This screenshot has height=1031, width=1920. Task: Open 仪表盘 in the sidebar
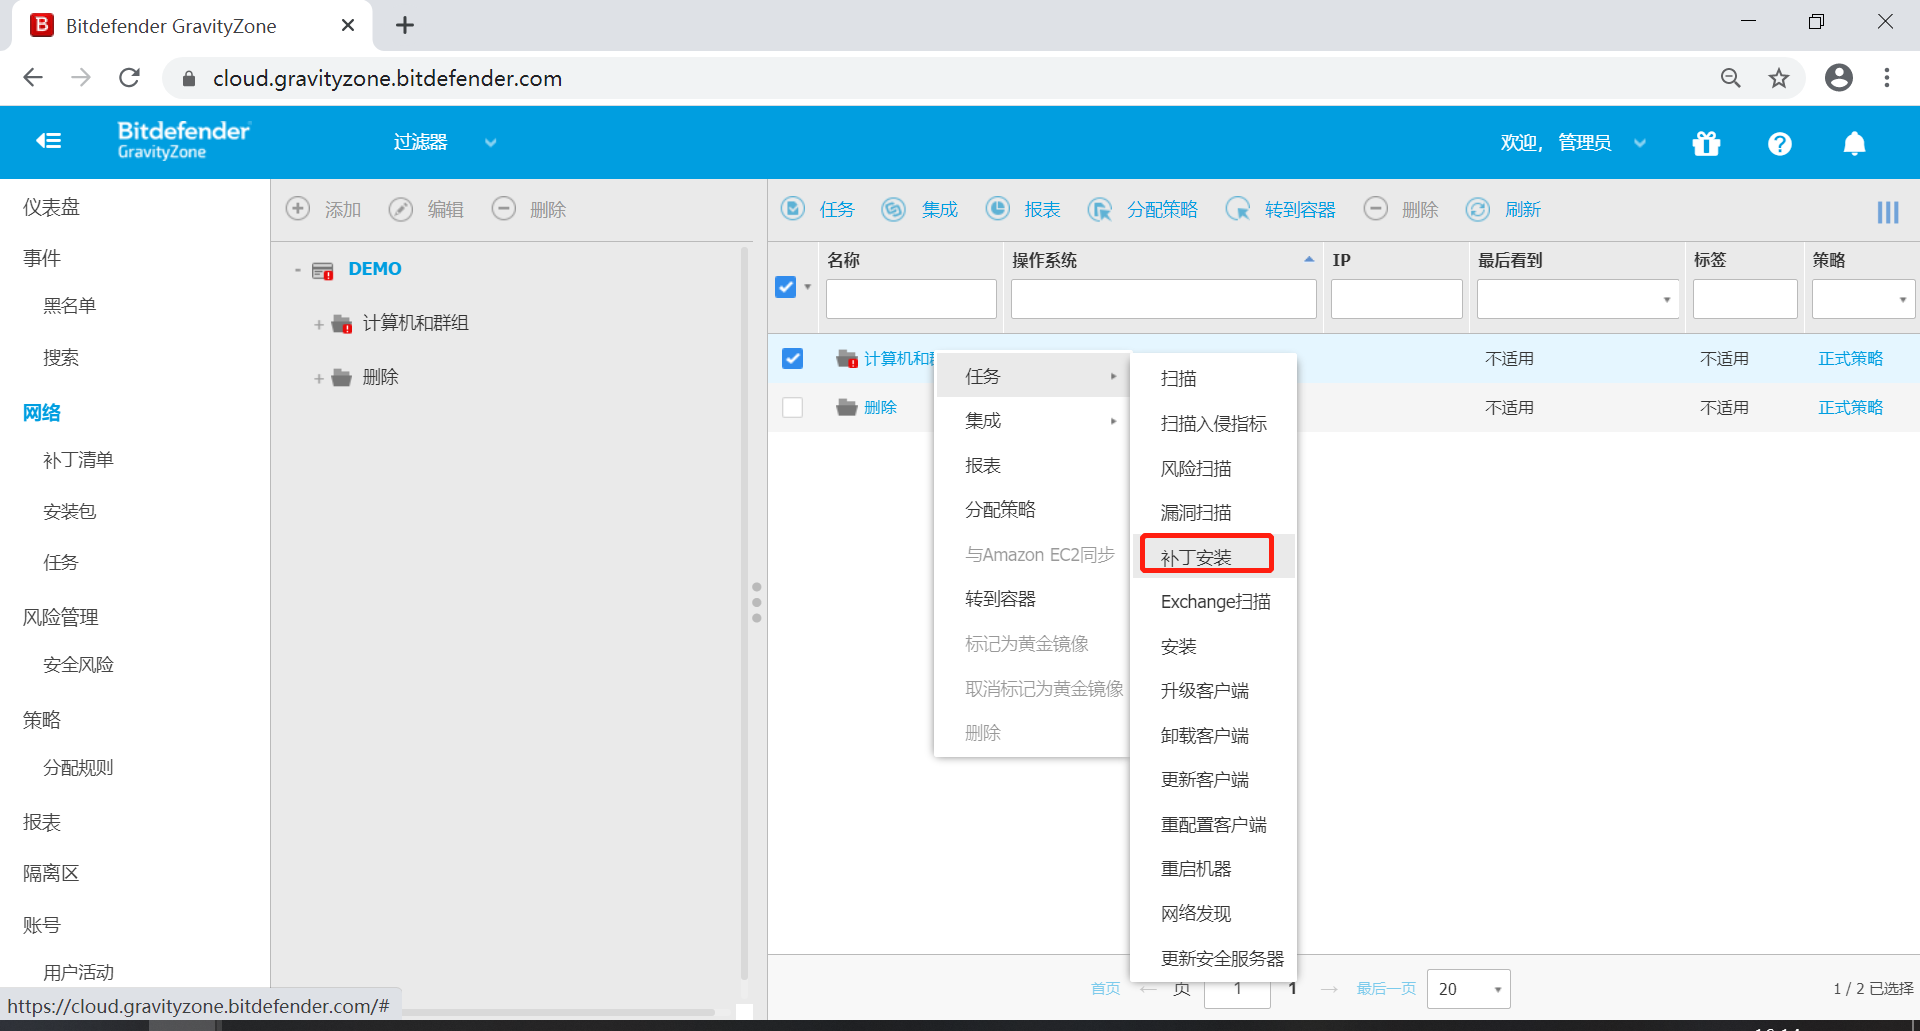(x=51, y=207)
